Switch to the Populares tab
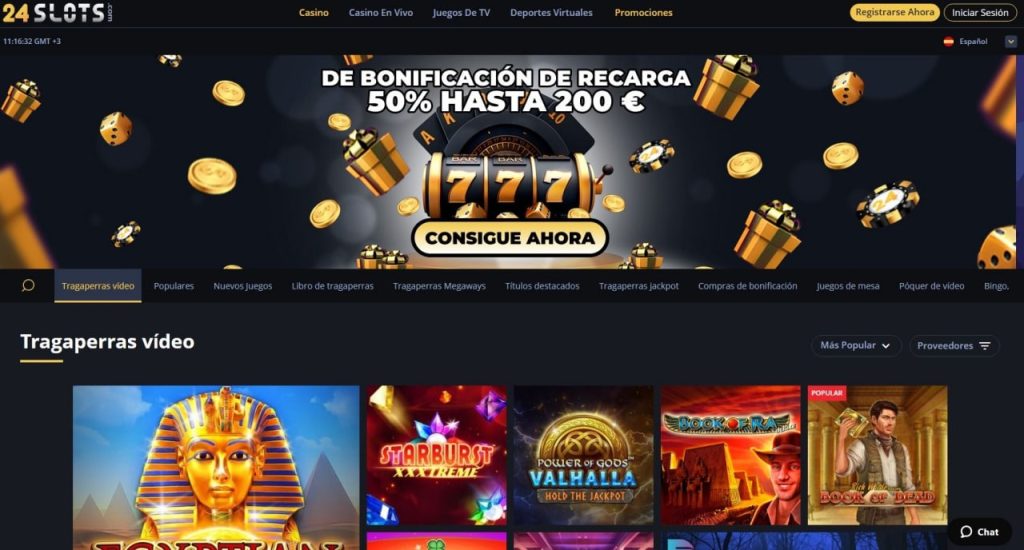Image resolution: width=1024 pixels, height=550 pixels. pos(174,285)
